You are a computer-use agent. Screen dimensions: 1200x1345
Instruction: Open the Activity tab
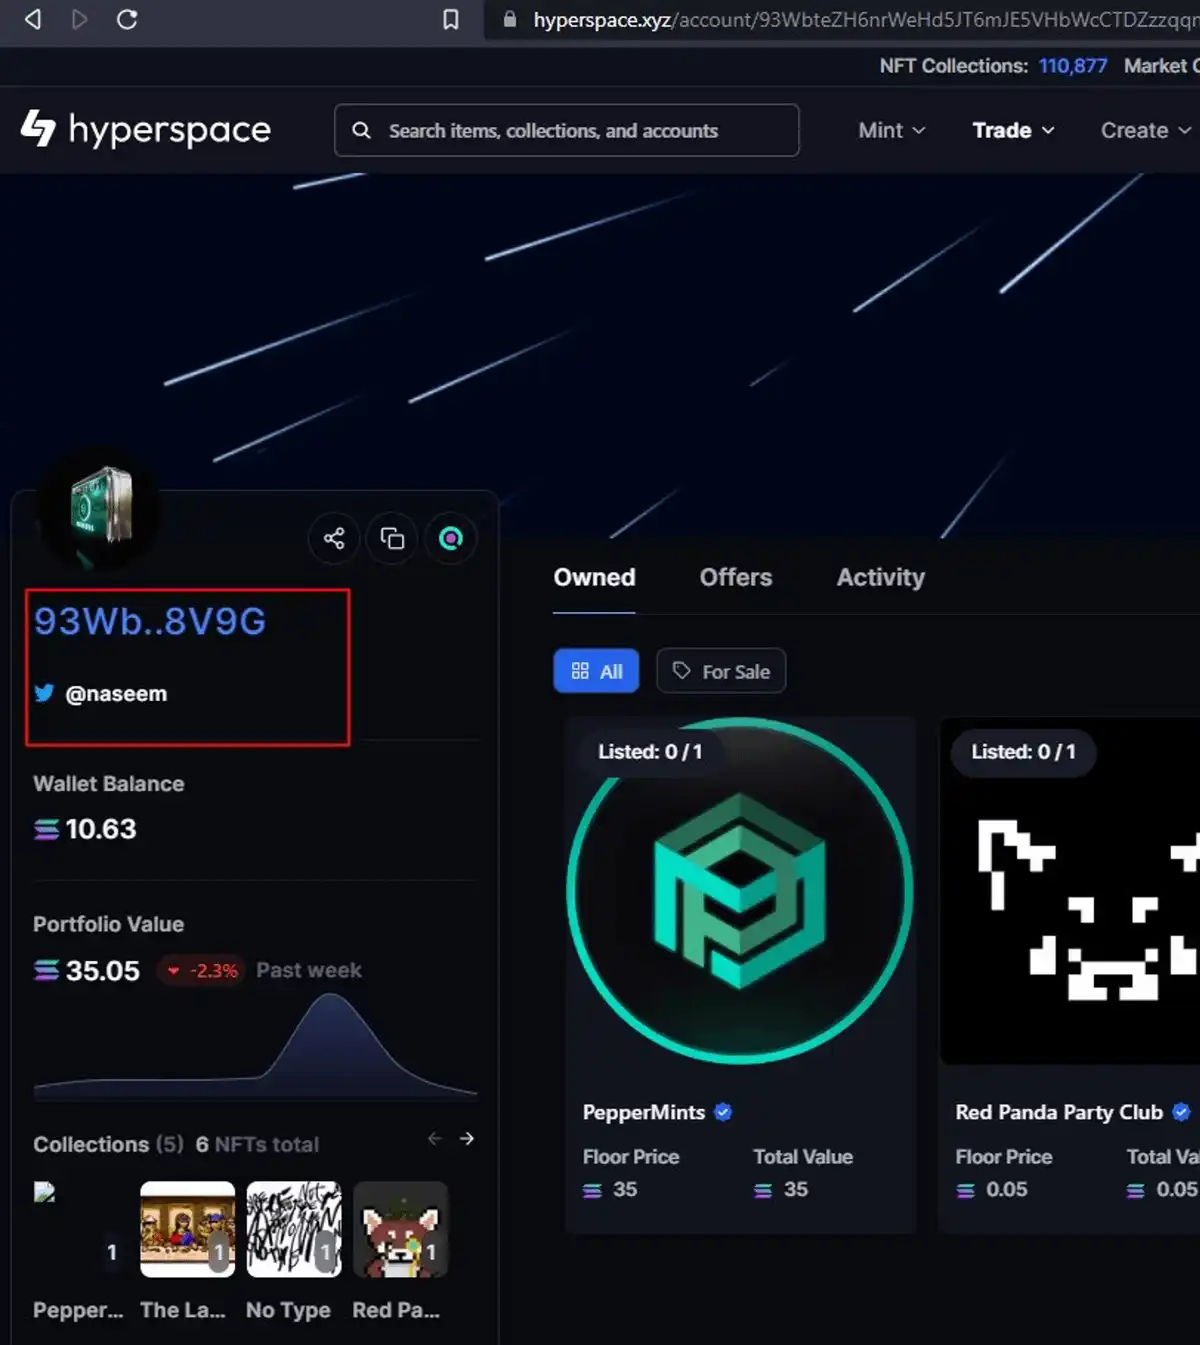coord(880,578)
